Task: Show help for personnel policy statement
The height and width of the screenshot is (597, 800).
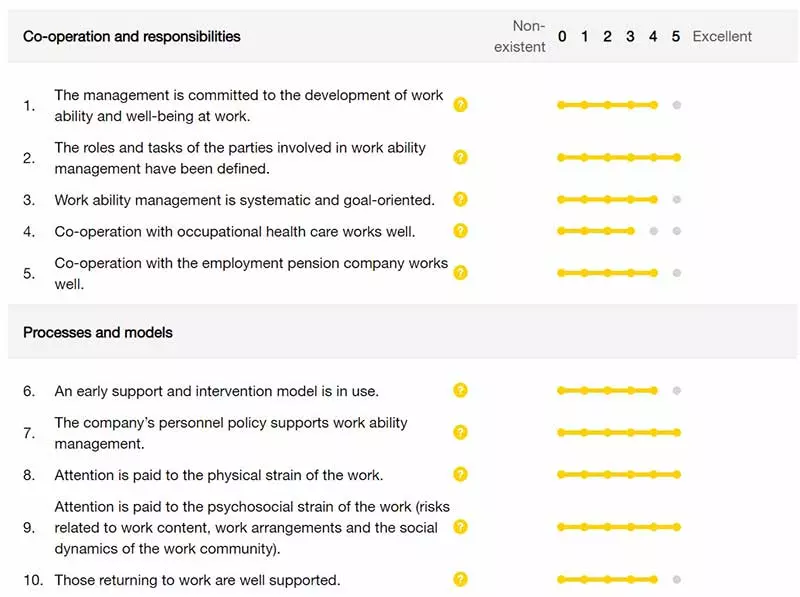Action: (460, 432)
